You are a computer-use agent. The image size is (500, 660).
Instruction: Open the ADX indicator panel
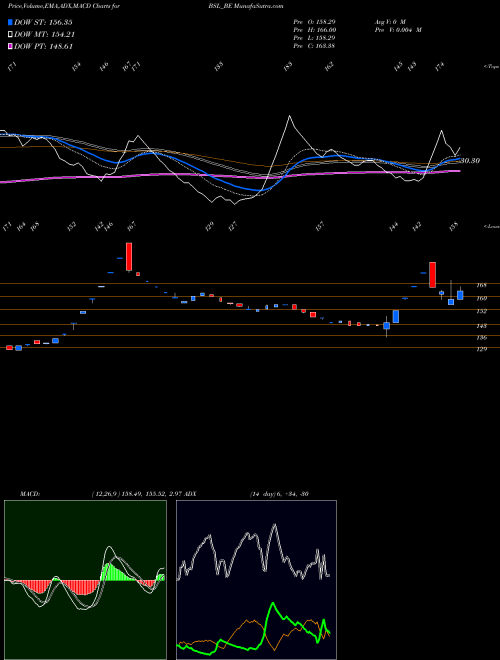pyautogui.click(x=256, y=580)
